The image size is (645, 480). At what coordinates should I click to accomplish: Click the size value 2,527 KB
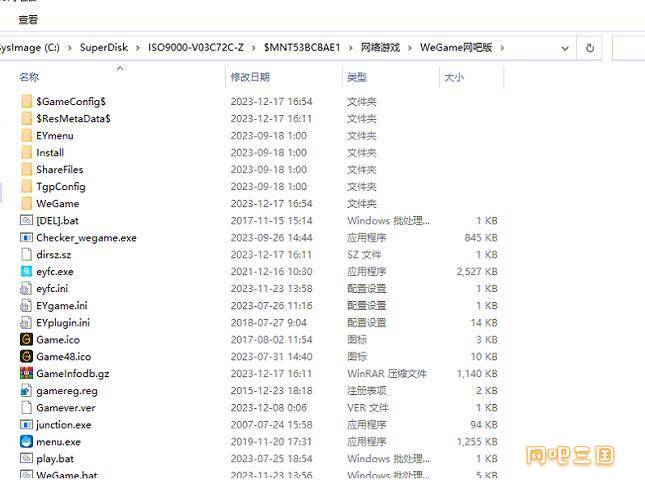477,272
